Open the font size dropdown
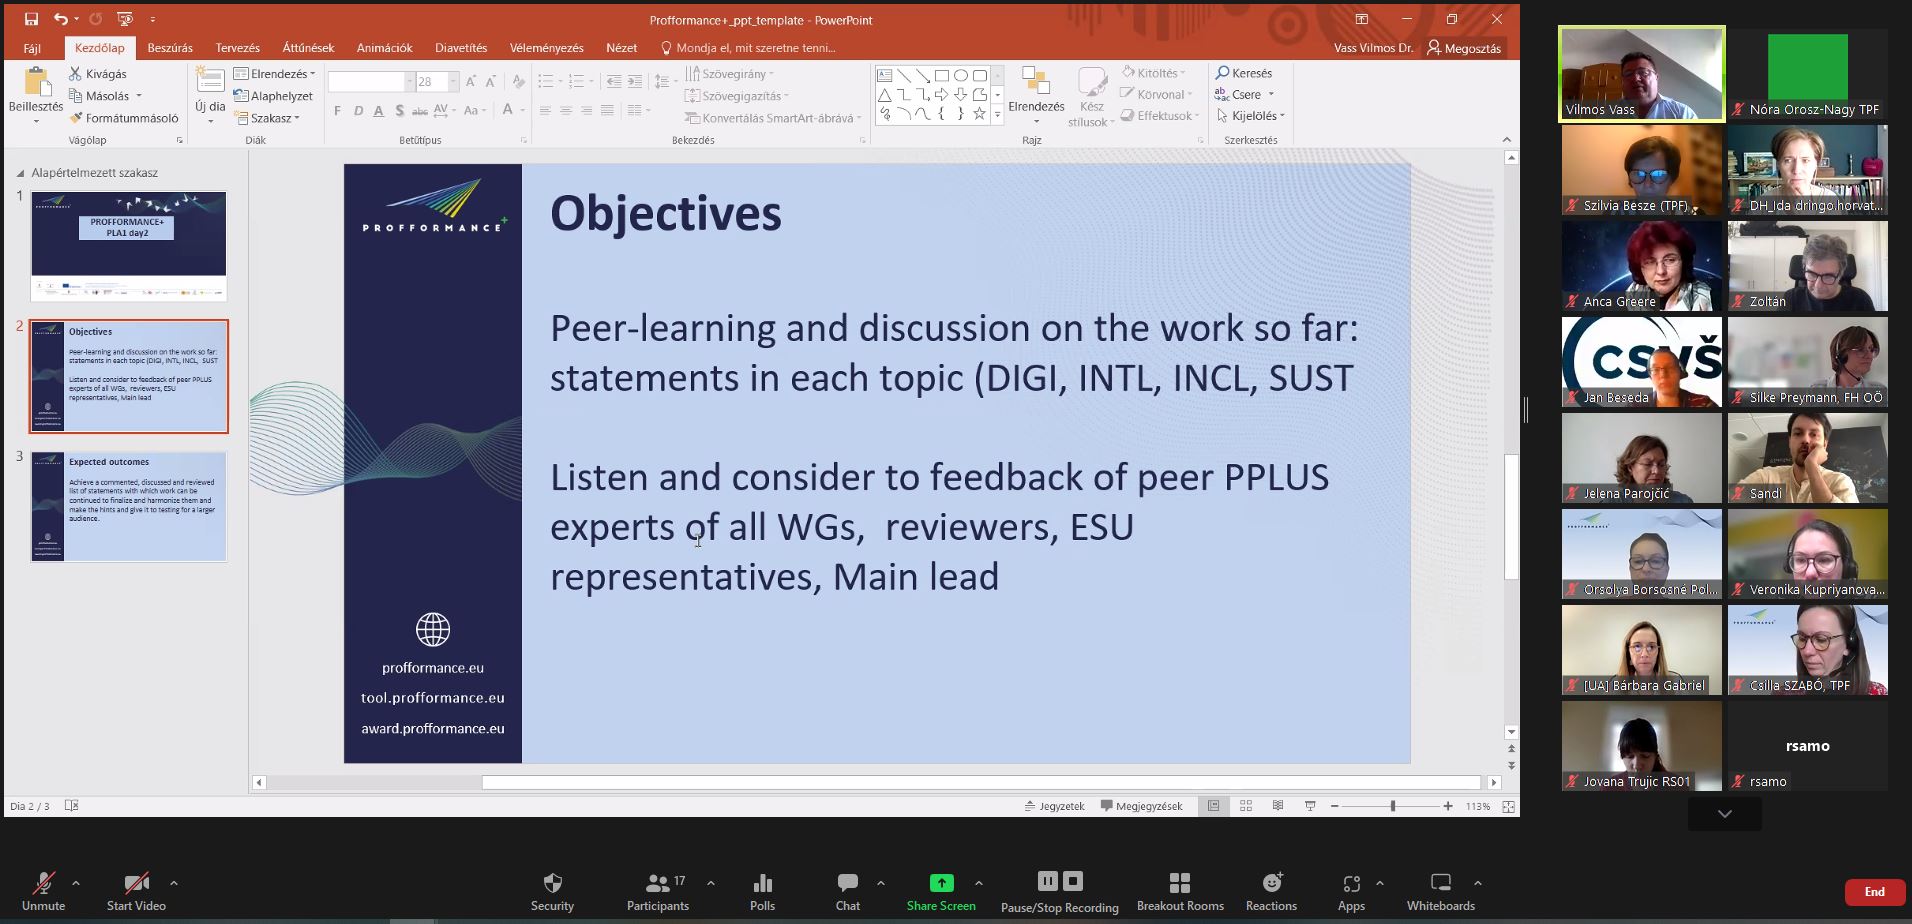Screen dimensions: 1912x924 click(x=453, y=82)
